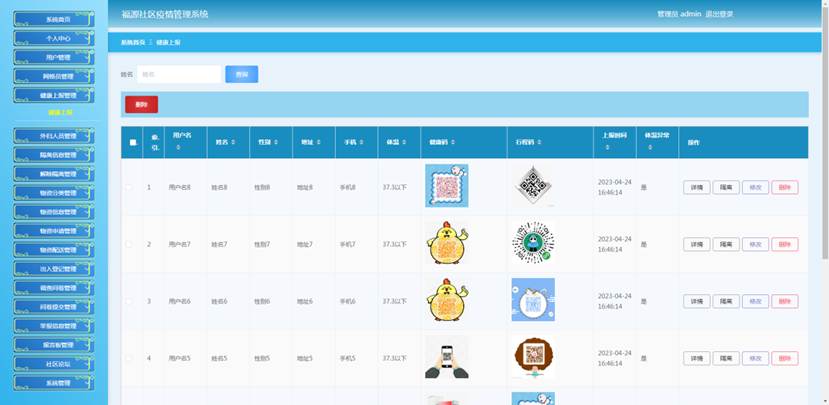Image resolution: width=829 pixels, height=405 pixels.
Task: Click the page vertical scrollbar
Action: point(825,132)
